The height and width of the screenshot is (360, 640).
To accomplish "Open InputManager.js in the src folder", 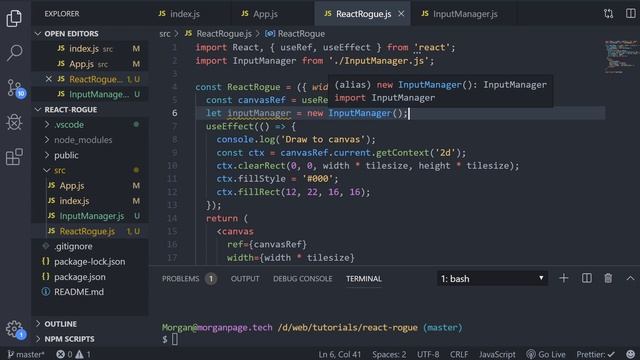I will [x=90, y=216].
